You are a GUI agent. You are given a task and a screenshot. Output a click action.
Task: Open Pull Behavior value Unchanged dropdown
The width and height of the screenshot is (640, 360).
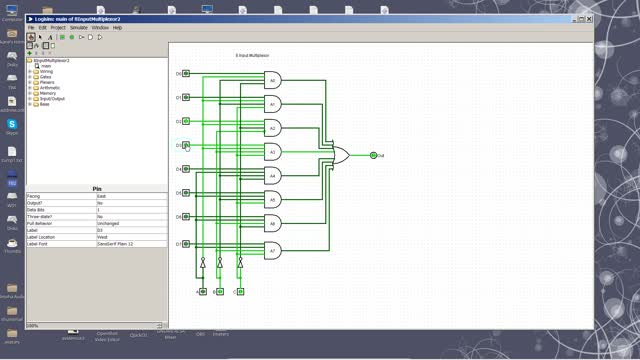click(131, 224)
